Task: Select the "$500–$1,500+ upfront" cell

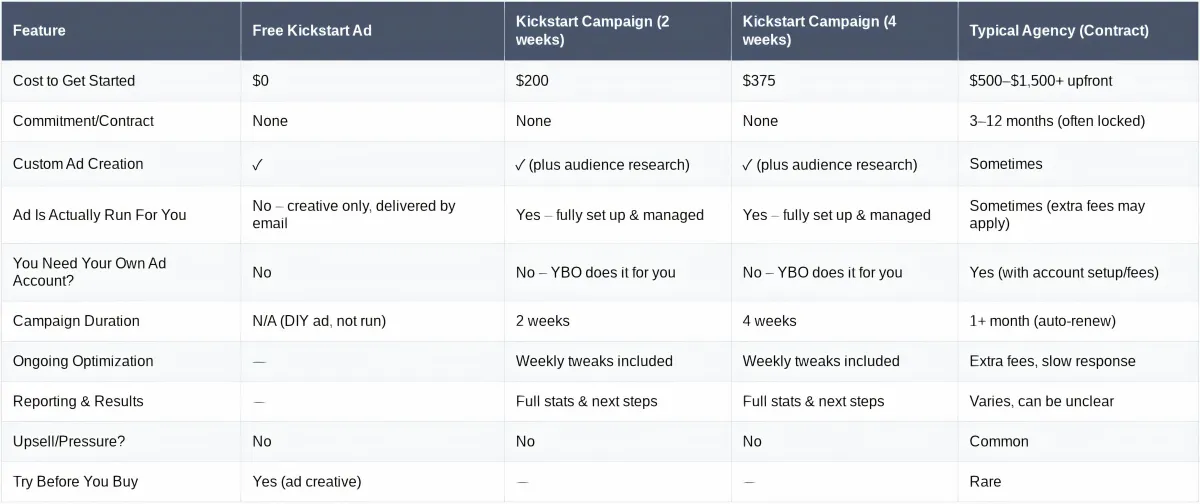Action: point(1041,80)
